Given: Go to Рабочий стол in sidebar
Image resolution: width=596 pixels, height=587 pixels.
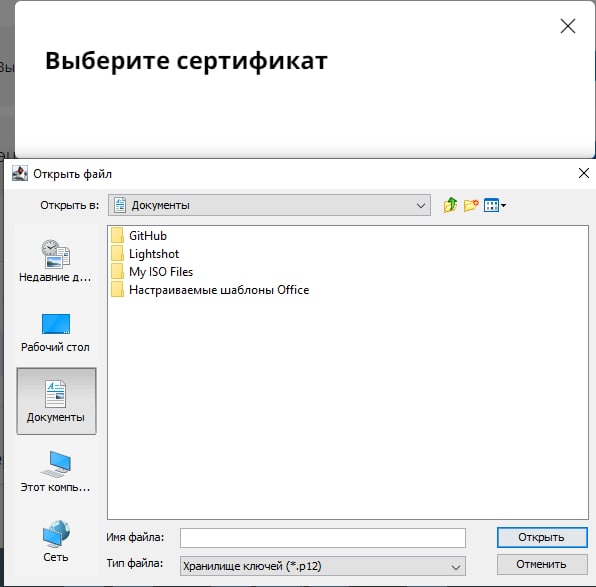Looking at the screenshot, I should pos(55,333).
